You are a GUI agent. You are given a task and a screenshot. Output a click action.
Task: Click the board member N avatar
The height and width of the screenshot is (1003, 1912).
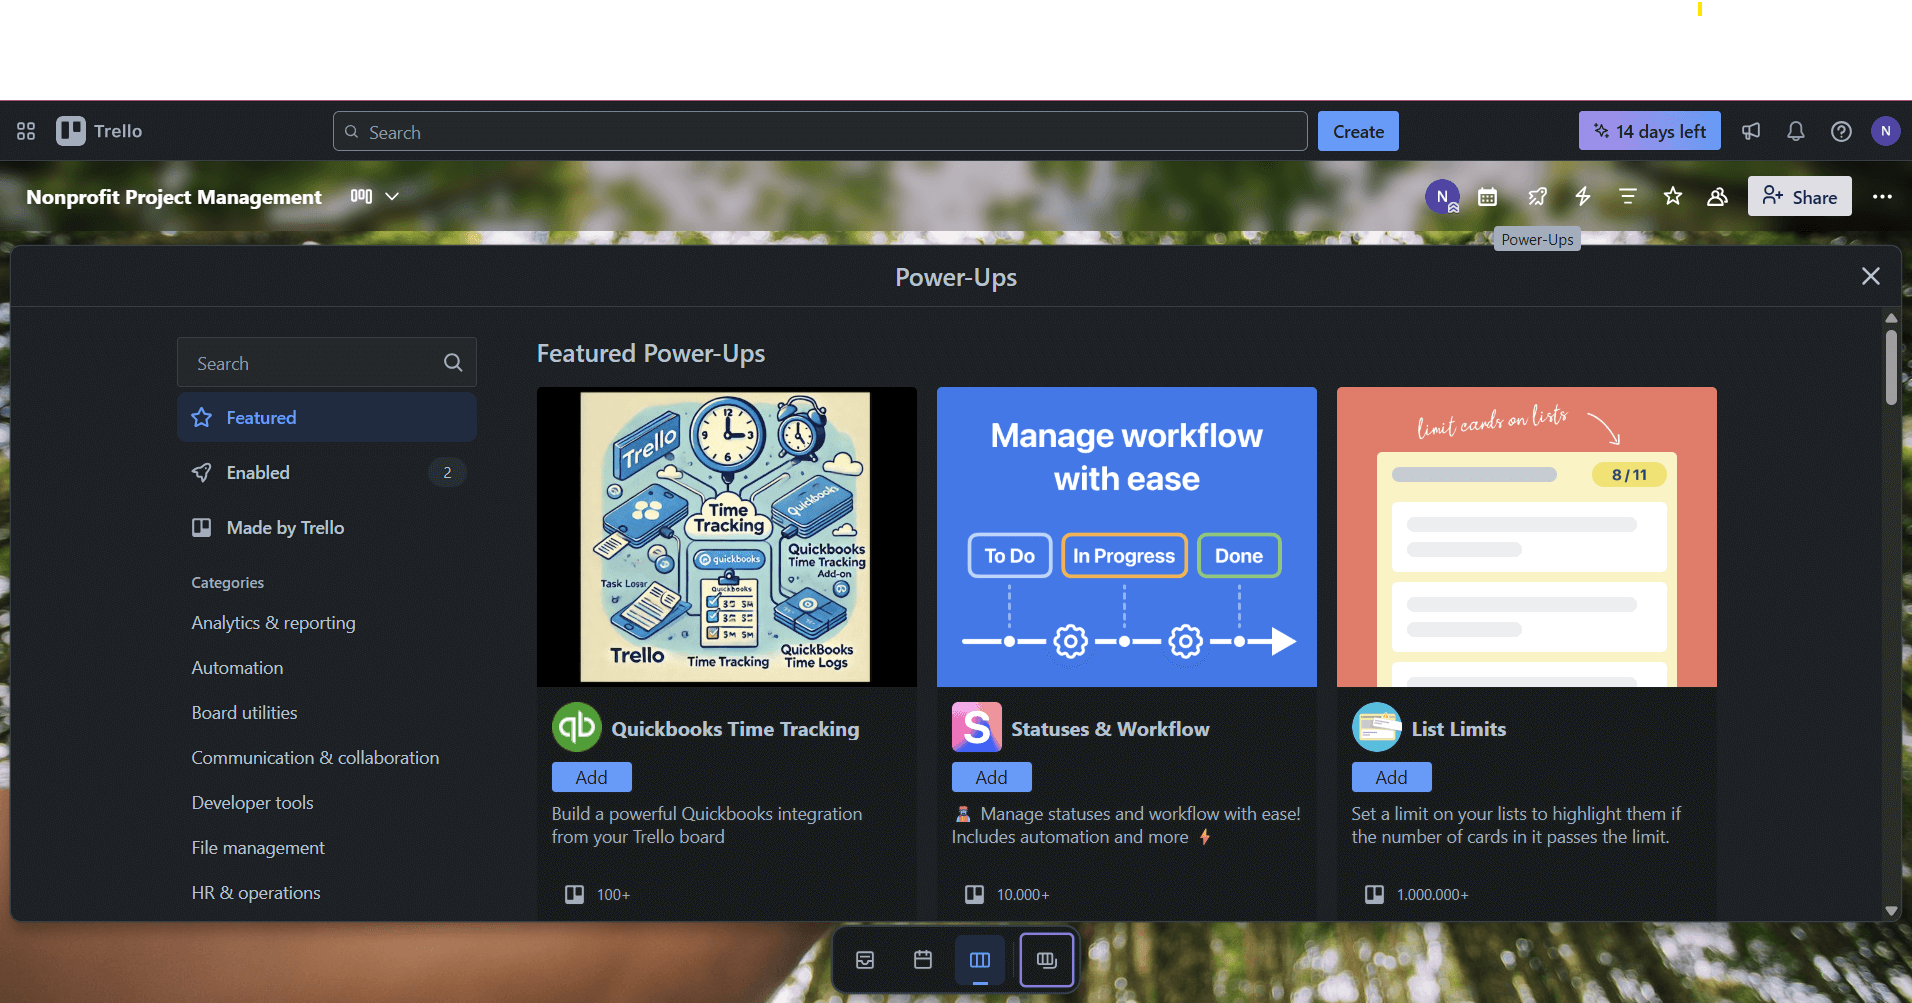tap(1442, 196)
